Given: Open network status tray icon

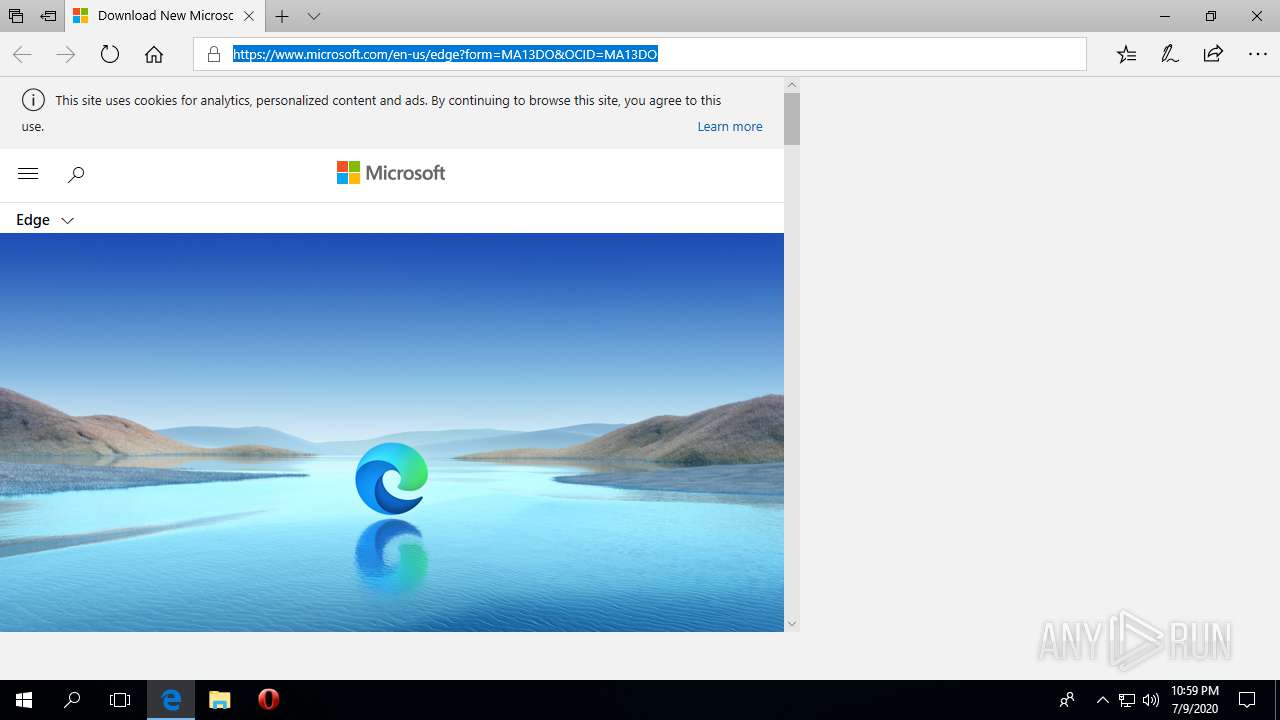Looking at the screenshot, I should (1127, 700).
